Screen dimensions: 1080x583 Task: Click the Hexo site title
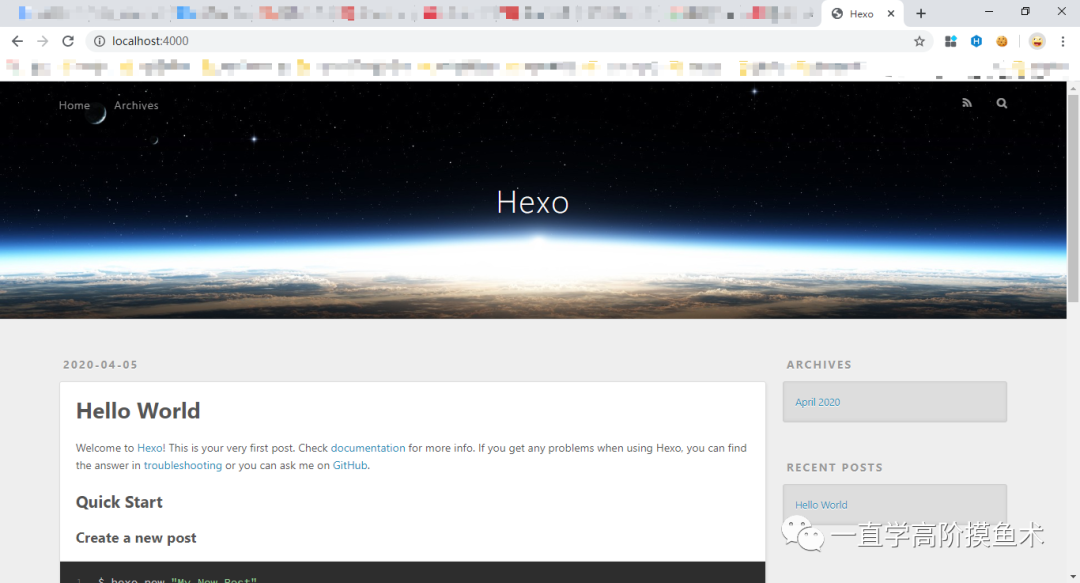[x=533, y=203]
